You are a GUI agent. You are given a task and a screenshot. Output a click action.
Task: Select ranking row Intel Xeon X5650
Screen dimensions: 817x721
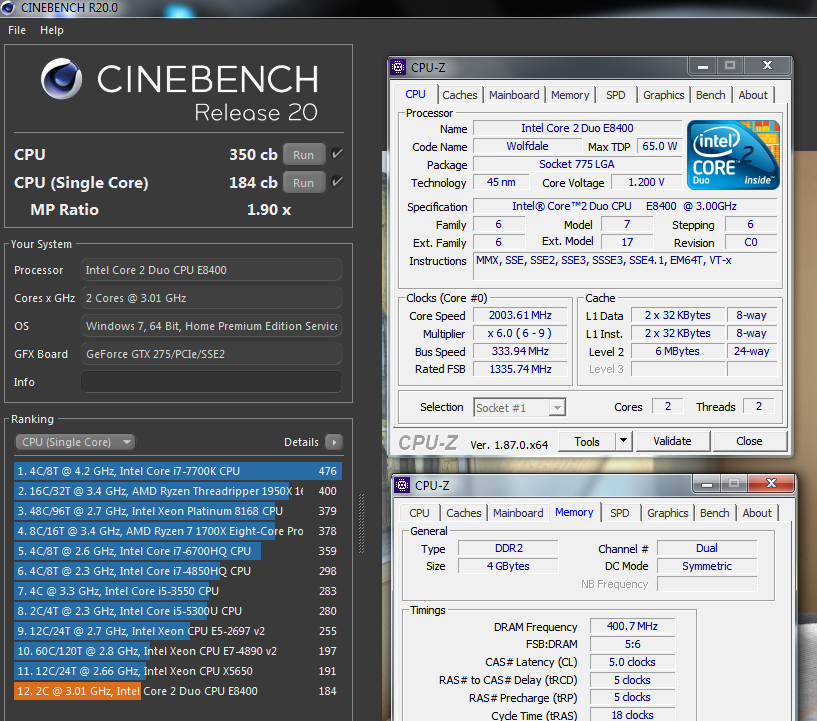(178, 671)
